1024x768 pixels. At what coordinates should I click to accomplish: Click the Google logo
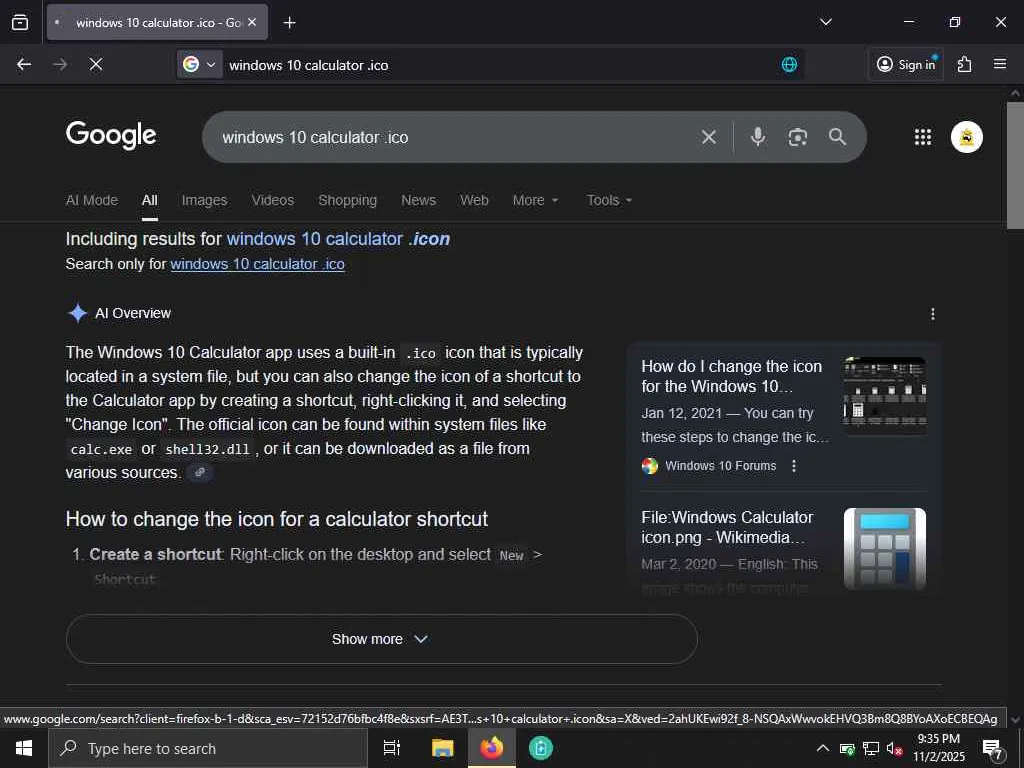111,135
